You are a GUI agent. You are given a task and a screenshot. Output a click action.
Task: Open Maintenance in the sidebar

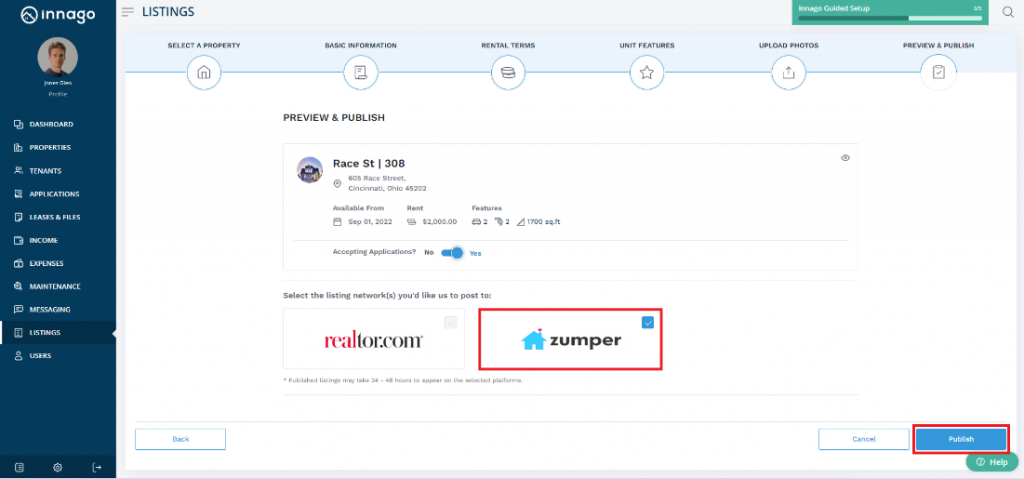pyautogui.click(x=55, y=286)
